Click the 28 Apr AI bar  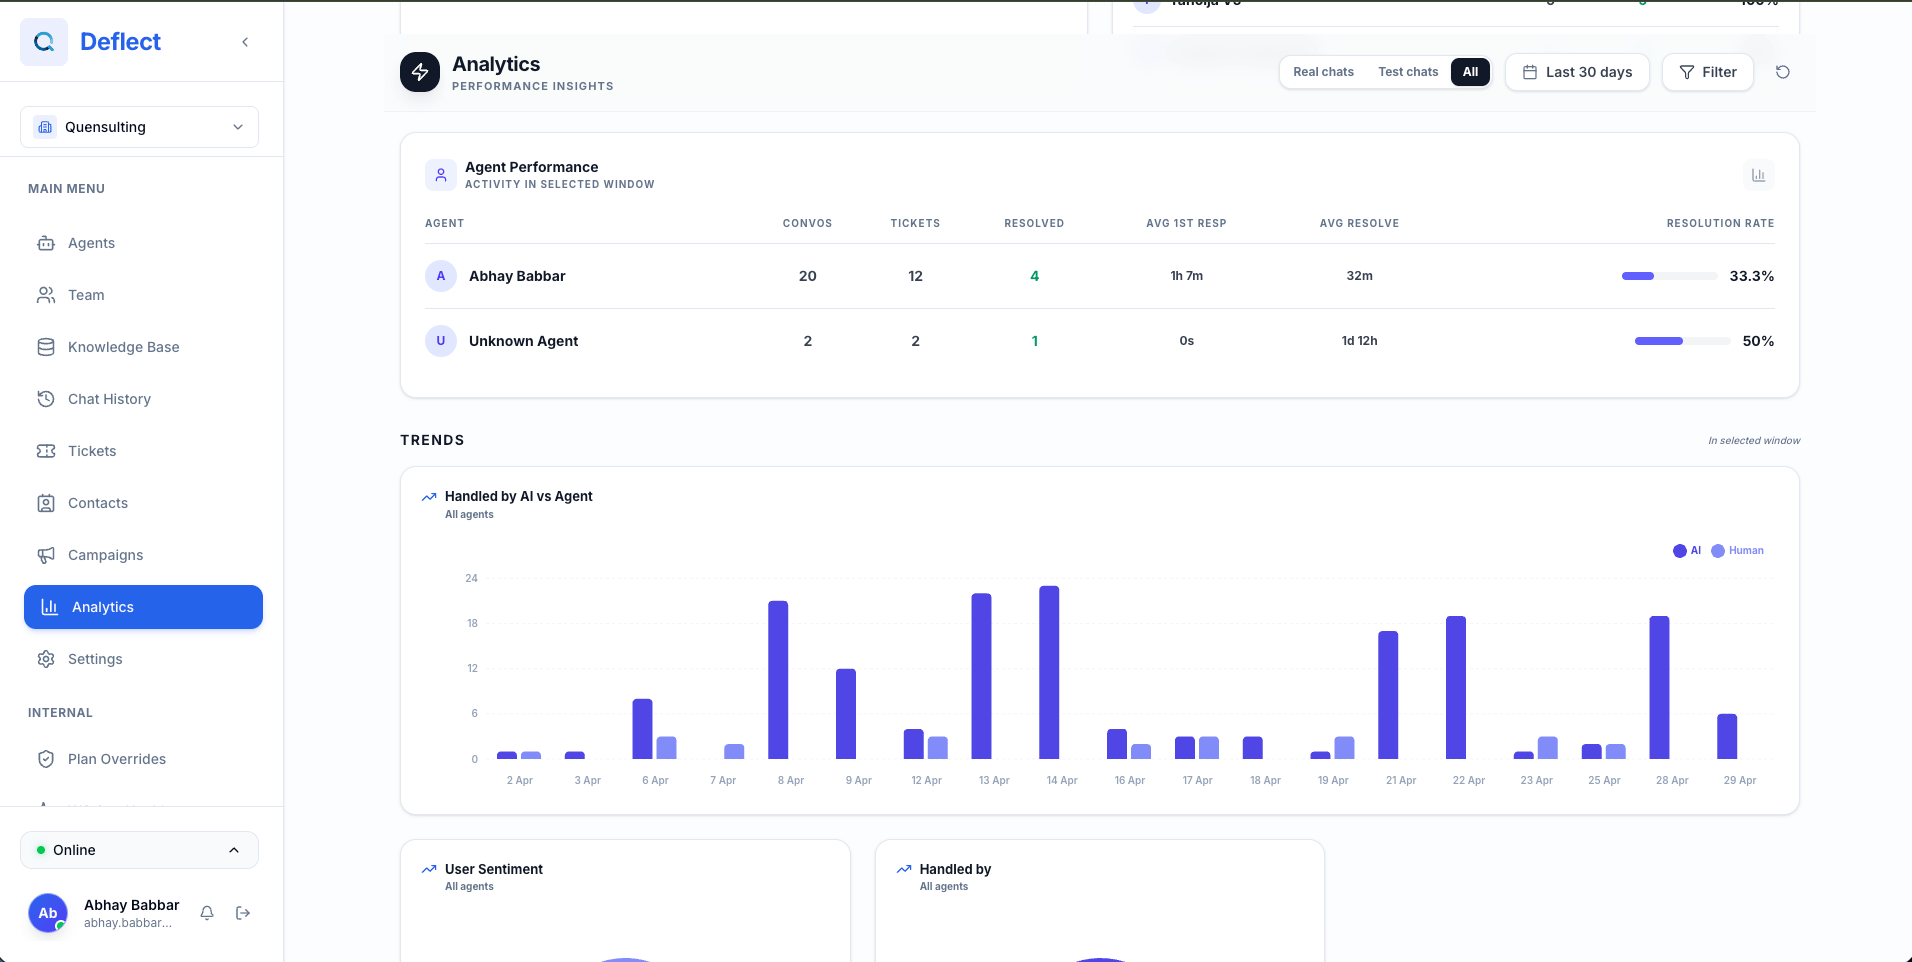pyautogui.click(x=1659, y=687)
